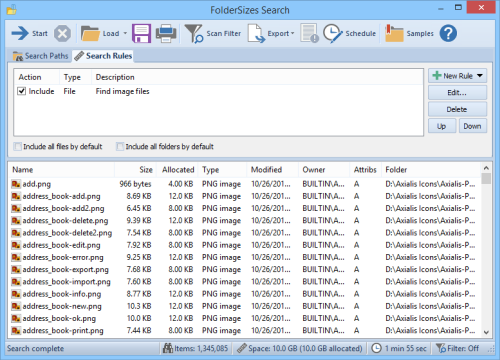The width and height of the screenshot is (500, 360).
Task: Select address_book-print.png in results
Action: [245, 331]
